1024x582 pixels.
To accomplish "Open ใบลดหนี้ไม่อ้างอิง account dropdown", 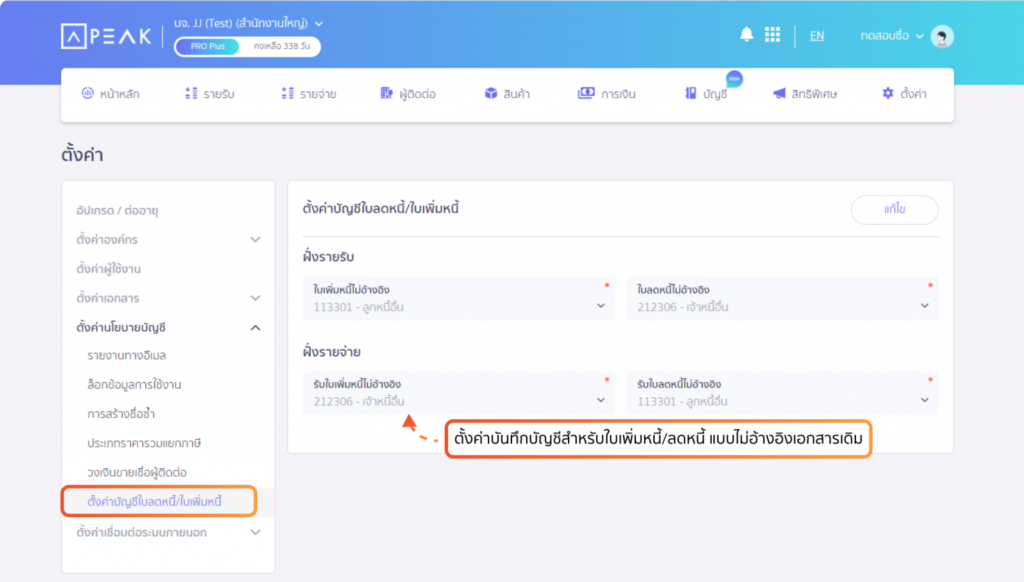I will pyautogui.click(x=782, y=299).
